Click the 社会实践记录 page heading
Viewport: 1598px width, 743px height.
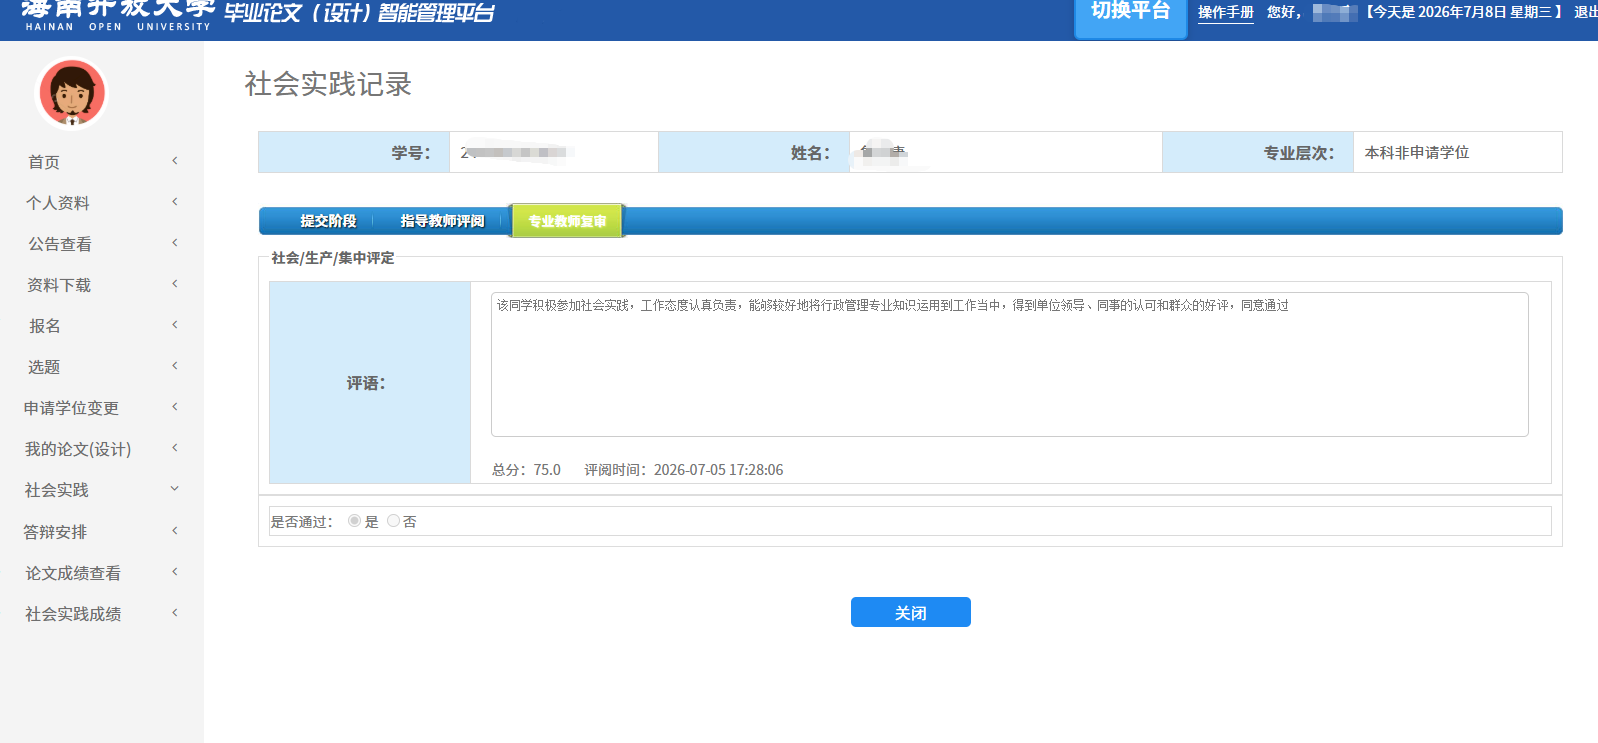328,84
